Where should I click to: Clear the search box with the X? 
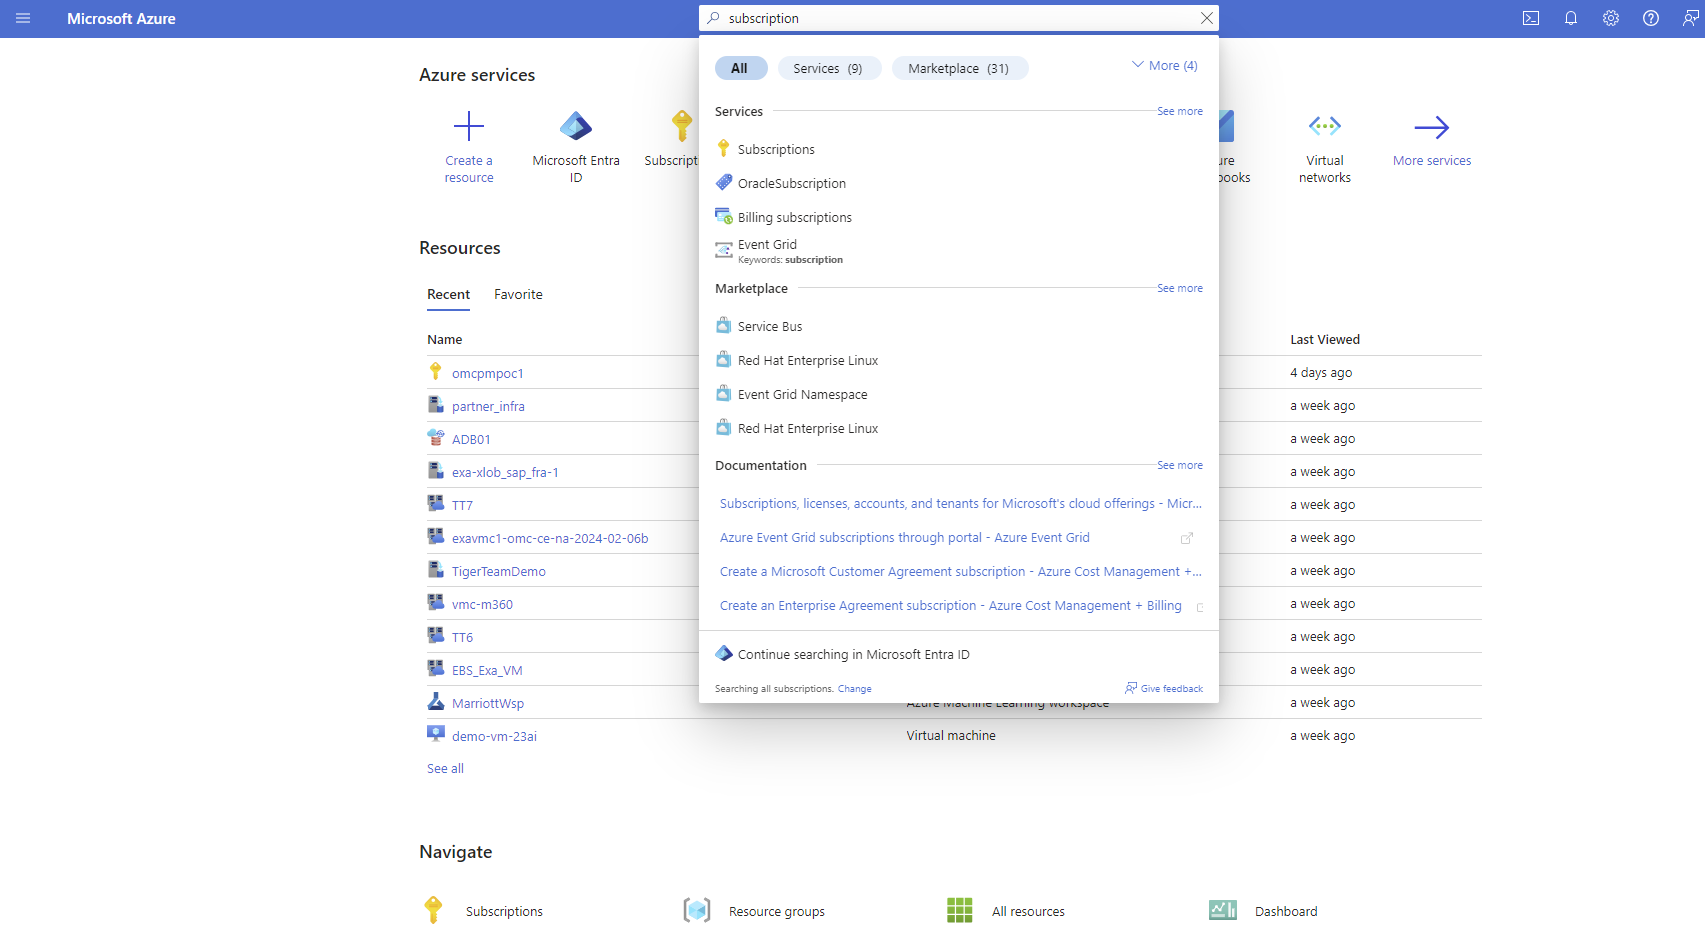coord(1207,18)
